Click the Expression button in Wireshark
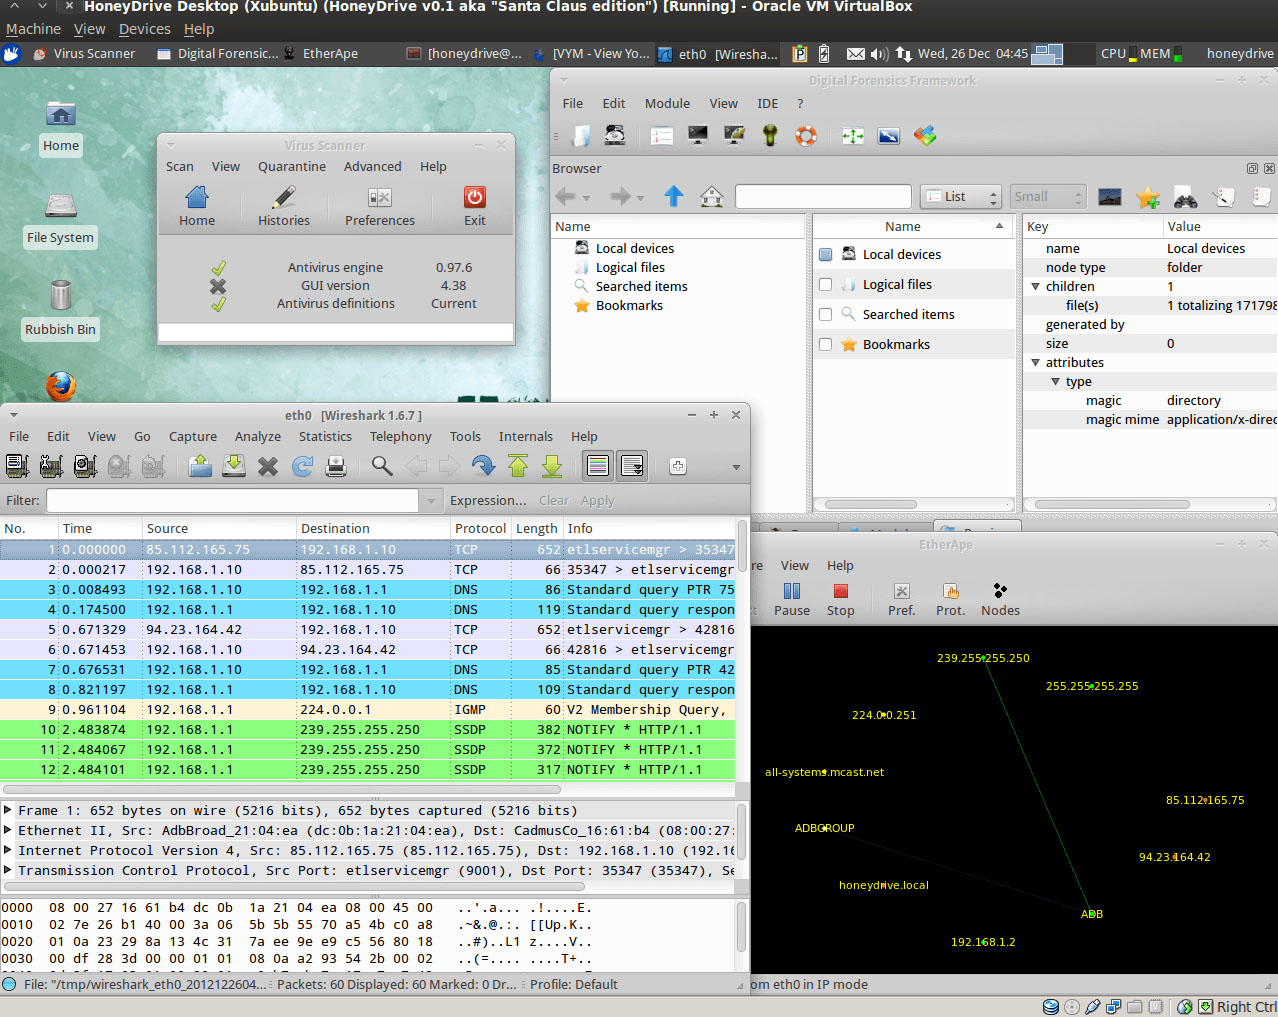The height and width of the screenshot is (1017, 1278). point(488,500)
